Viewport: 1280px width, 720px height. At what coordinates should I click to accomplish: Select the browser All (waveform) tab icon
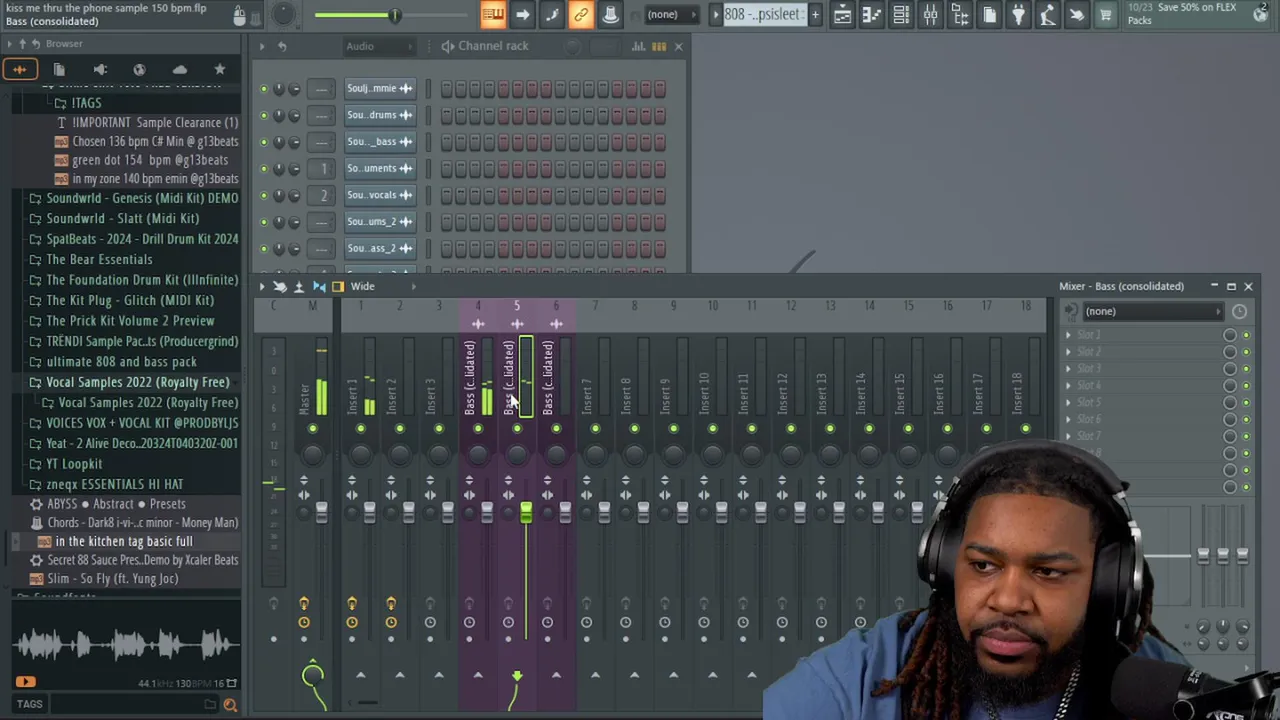click(19, 69)
